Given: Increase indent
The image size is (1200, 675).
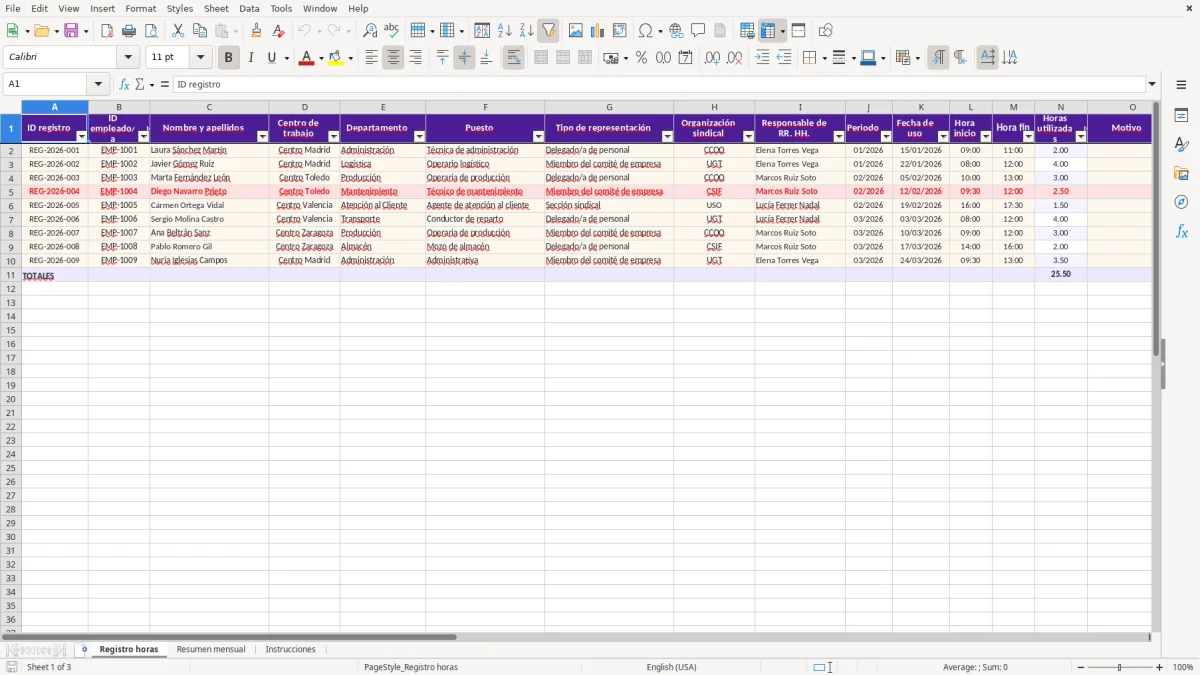Looking at the screenshot, I should tap(763, 58).
